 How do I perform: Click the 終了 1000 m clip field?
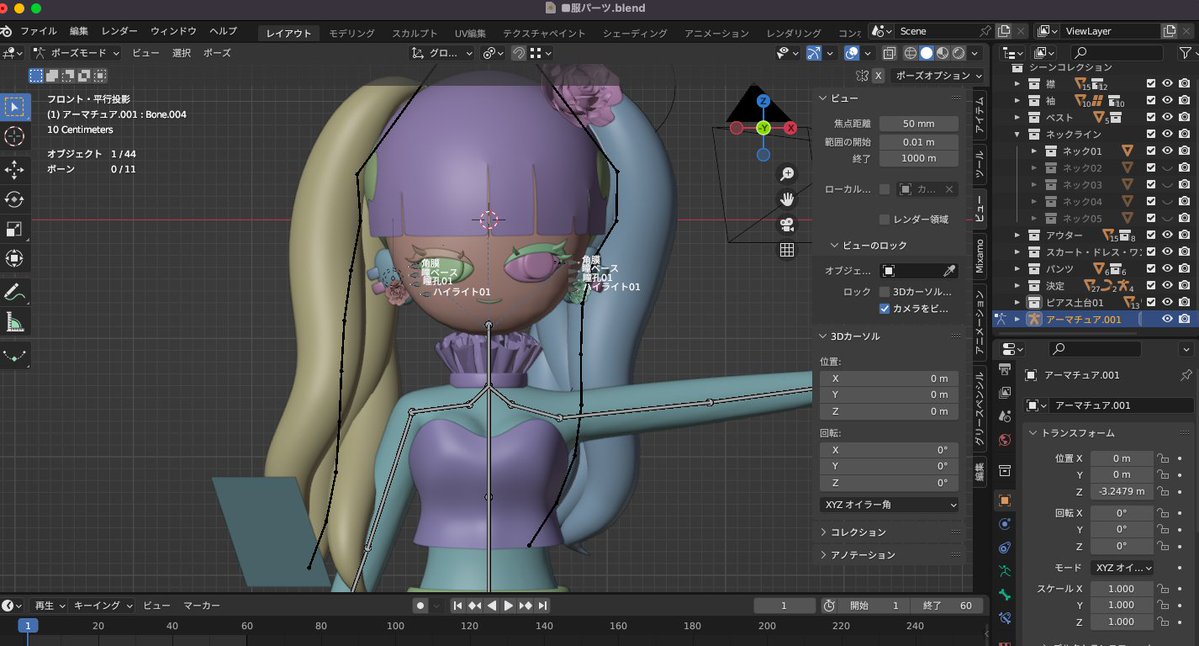click(x=918, y=158)
